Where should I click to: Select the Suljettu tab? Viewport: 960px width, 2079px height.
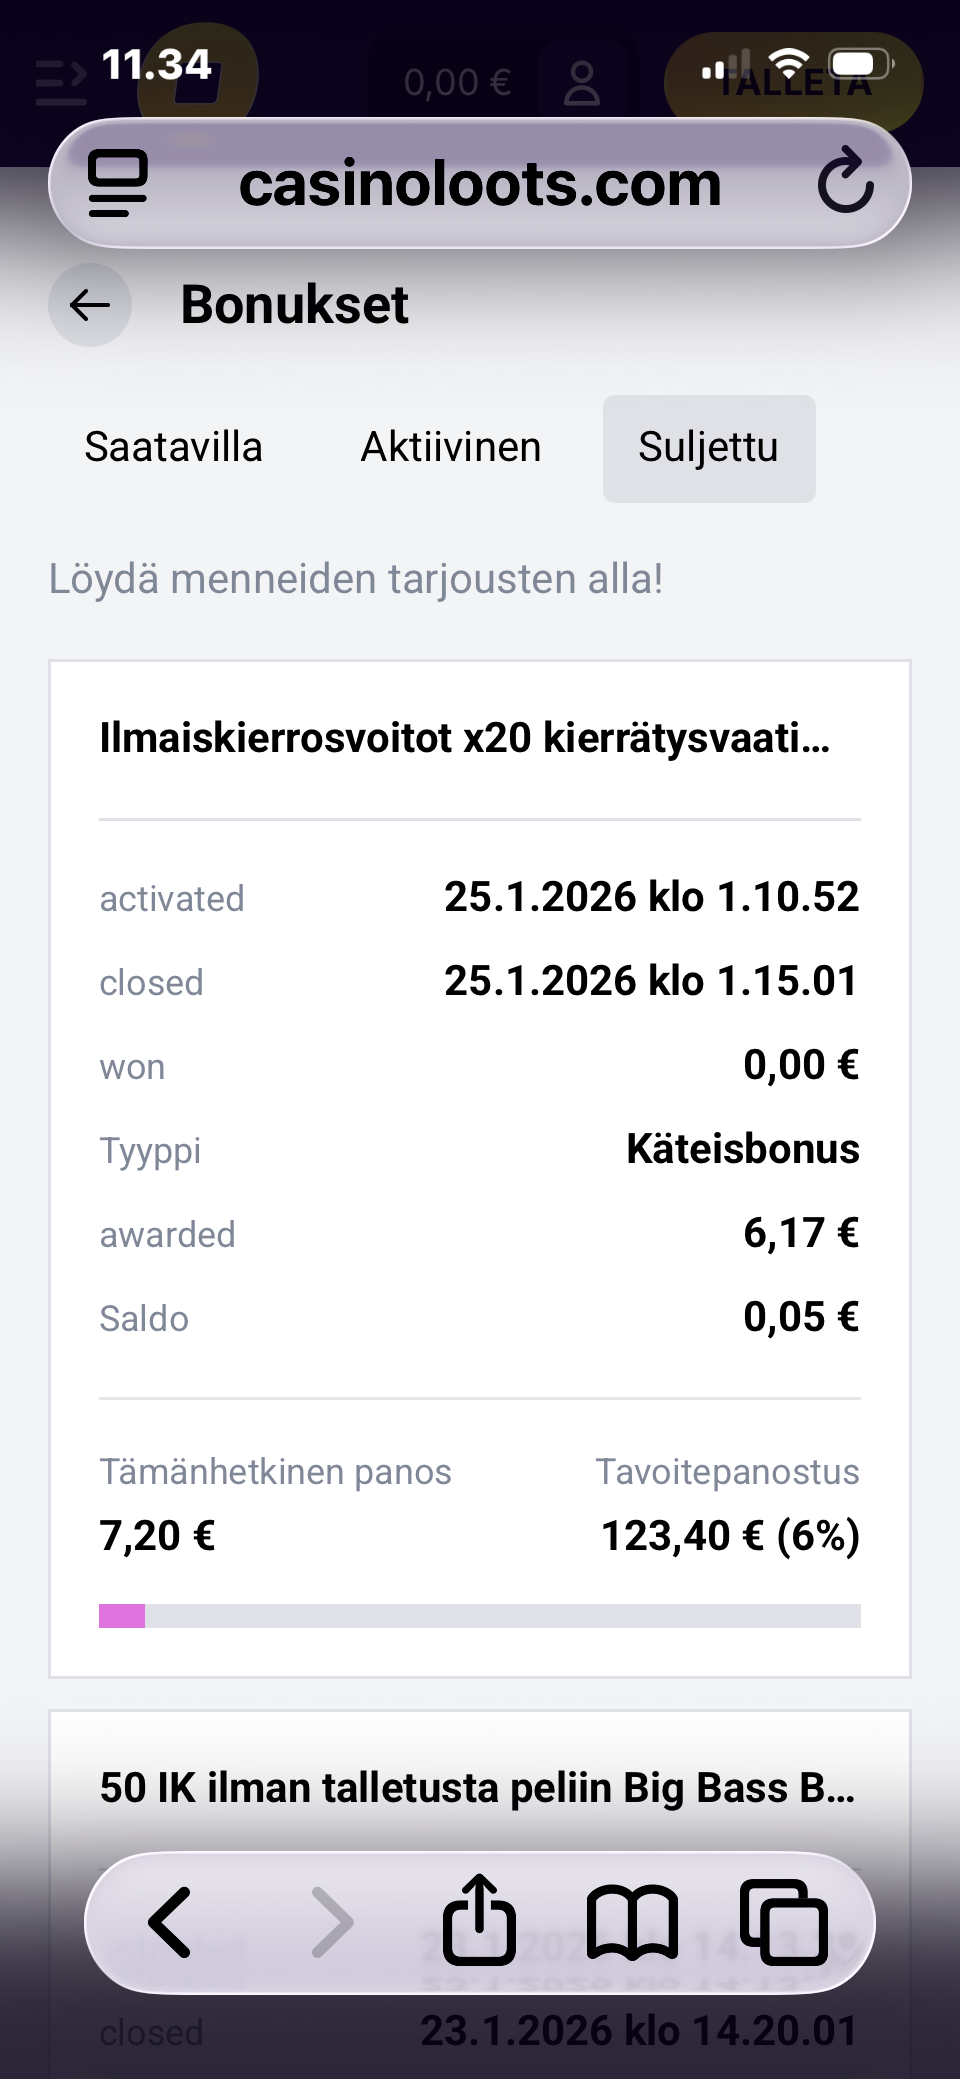pyautogui.click(x=708, y=447)
